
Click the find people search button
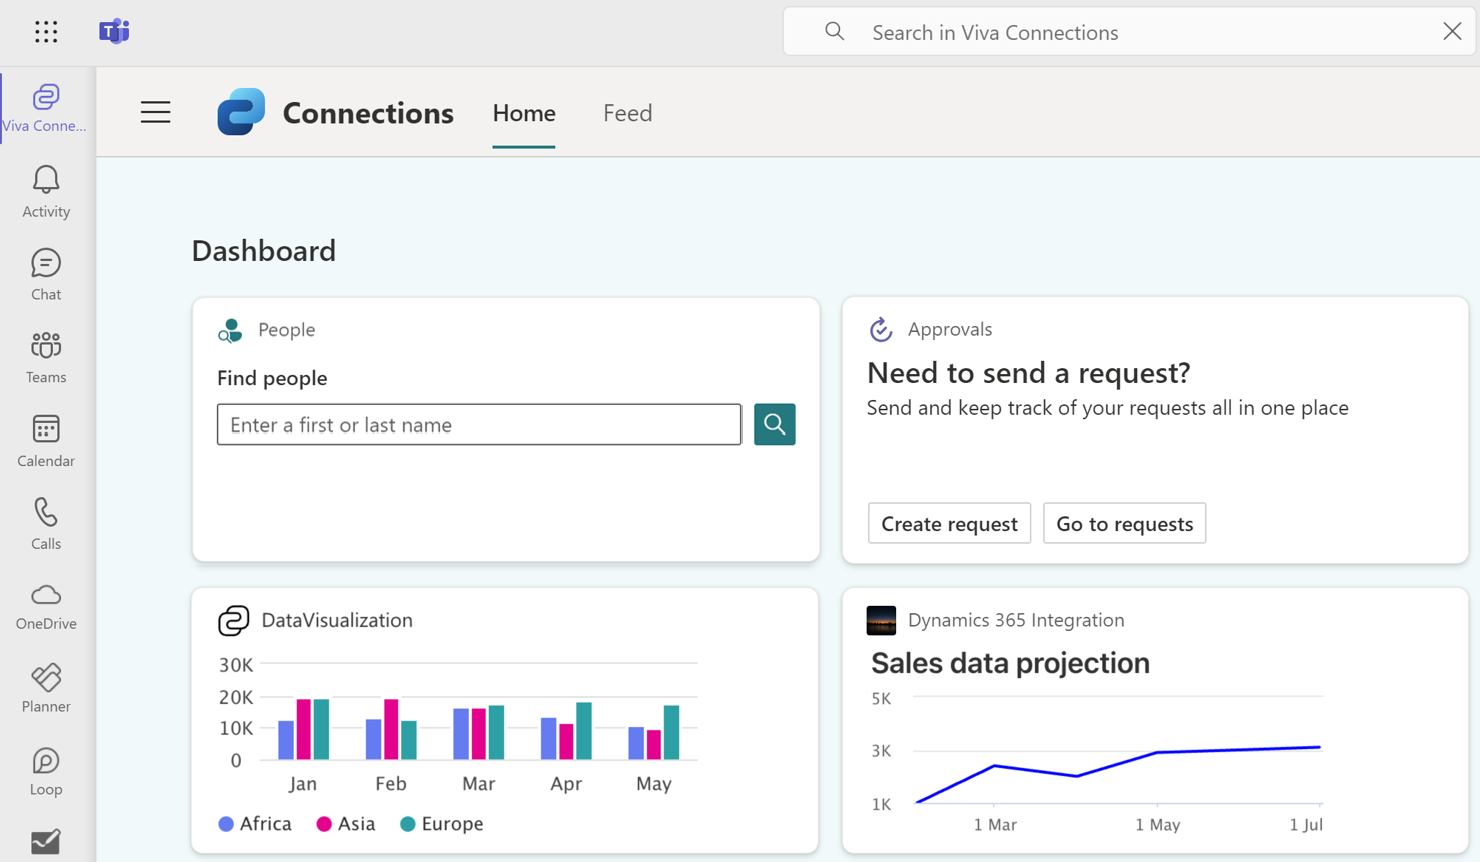[774, 424]
